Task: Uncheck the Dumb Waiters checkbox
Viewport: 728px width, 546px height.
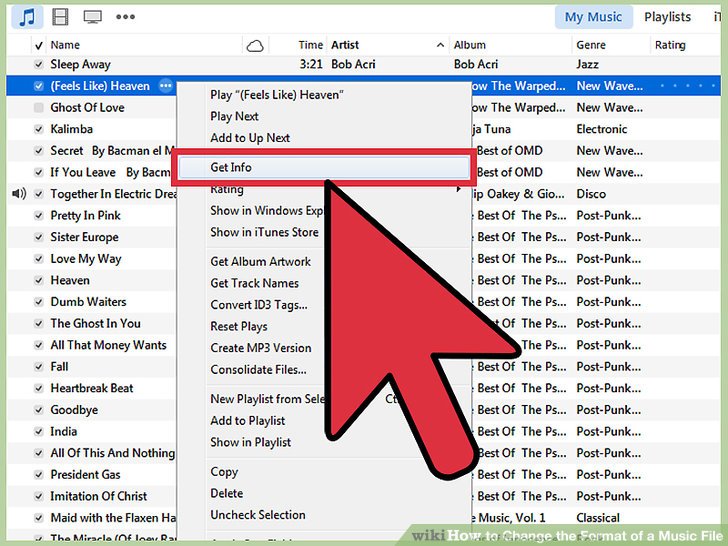Action: [x=39, y=302]
